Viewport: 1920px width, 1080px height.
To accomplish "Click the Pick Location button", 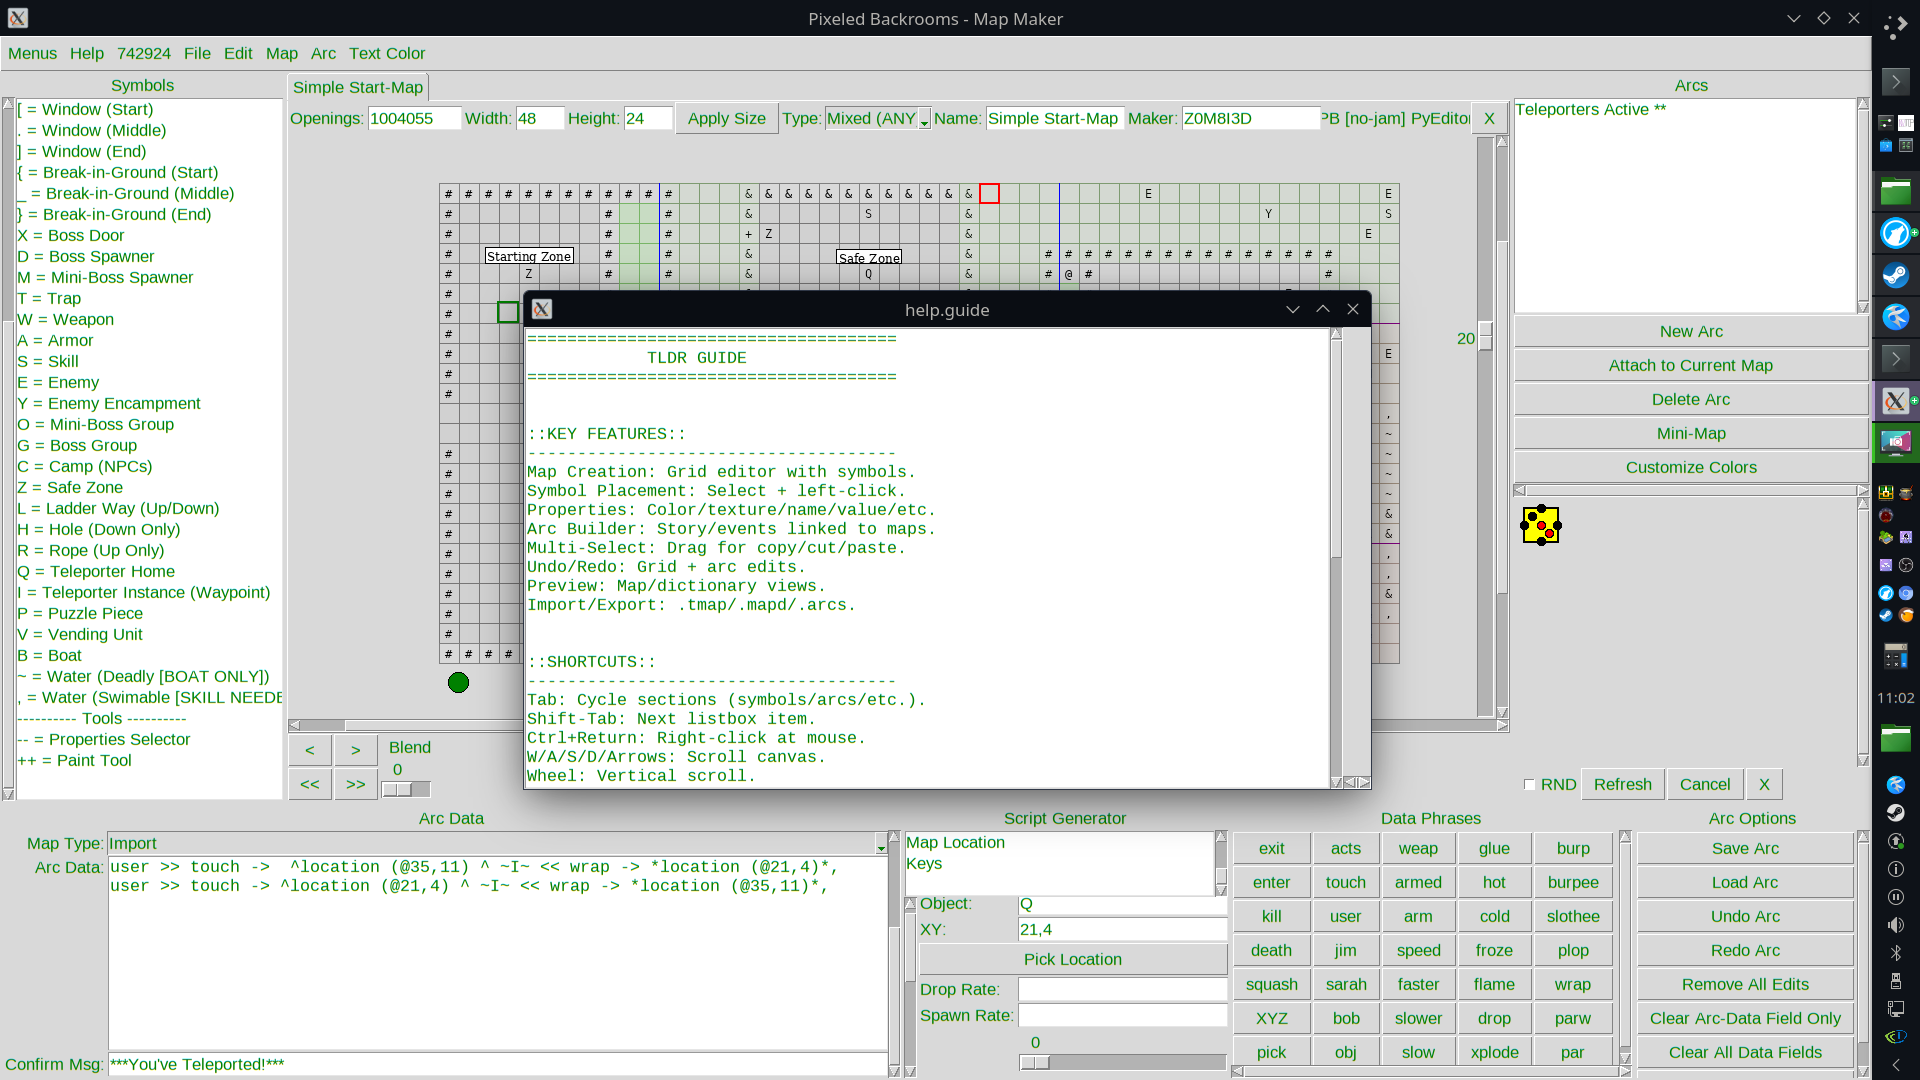I will [1072, 959].
